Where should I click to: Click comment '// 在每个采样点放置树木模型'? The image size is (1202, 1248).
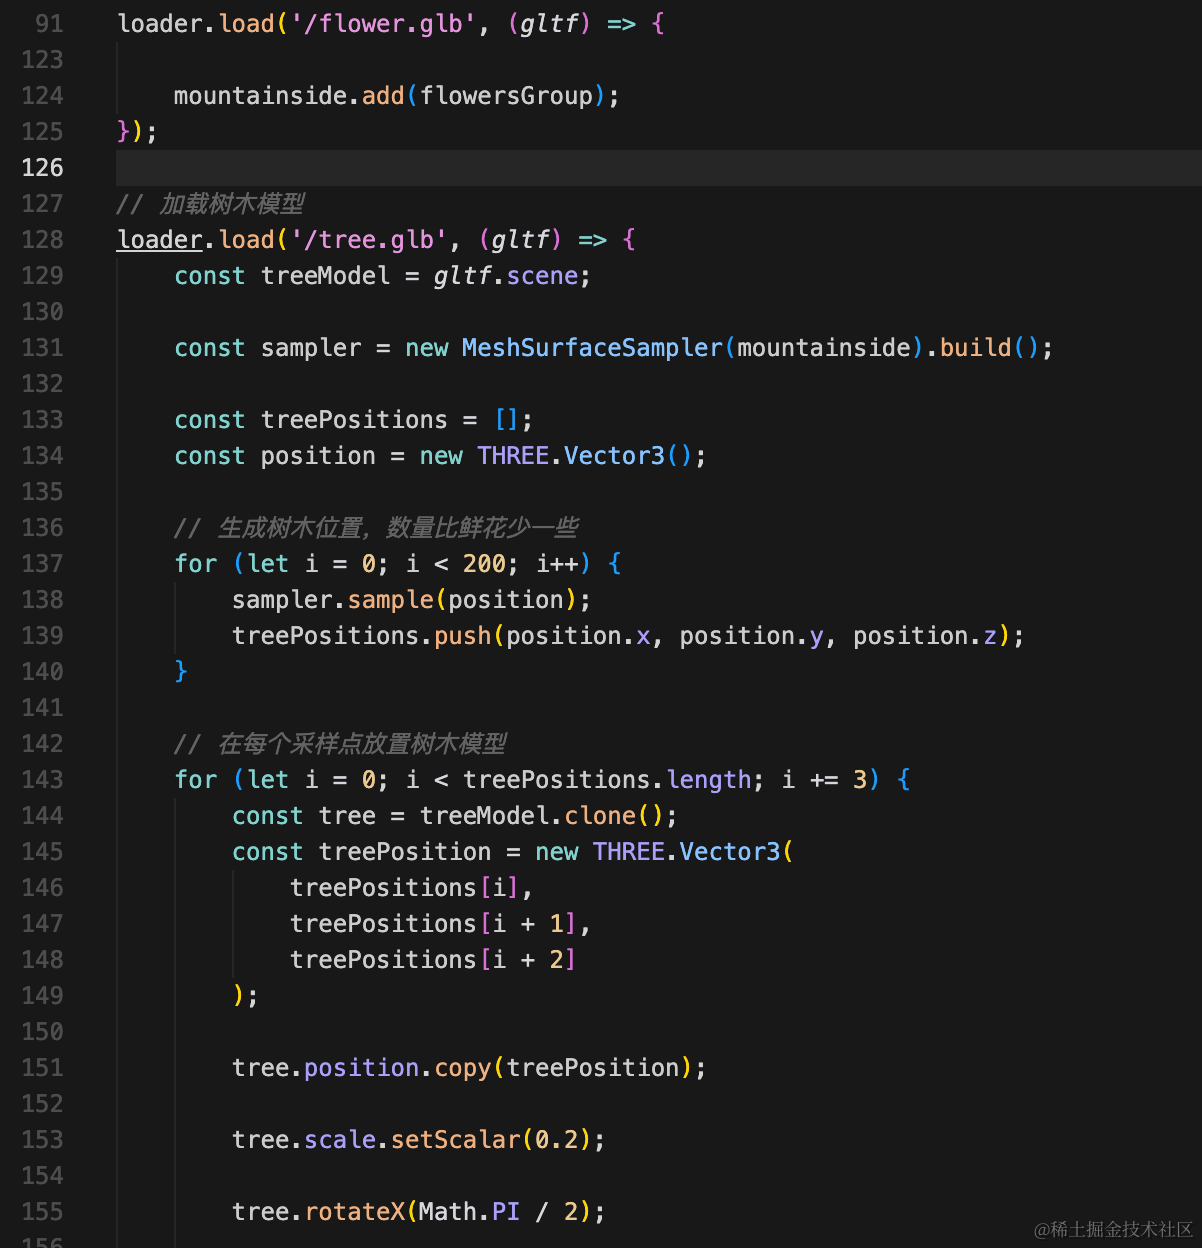coord(340,744)
